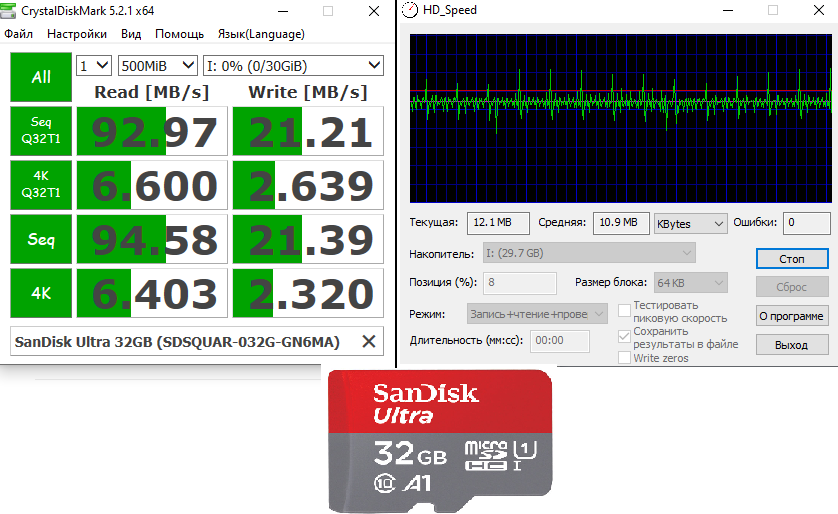Viewport: 838px width, 514px height.
Task: Open the Язык(Language) menu
Action: pos(261,33)
